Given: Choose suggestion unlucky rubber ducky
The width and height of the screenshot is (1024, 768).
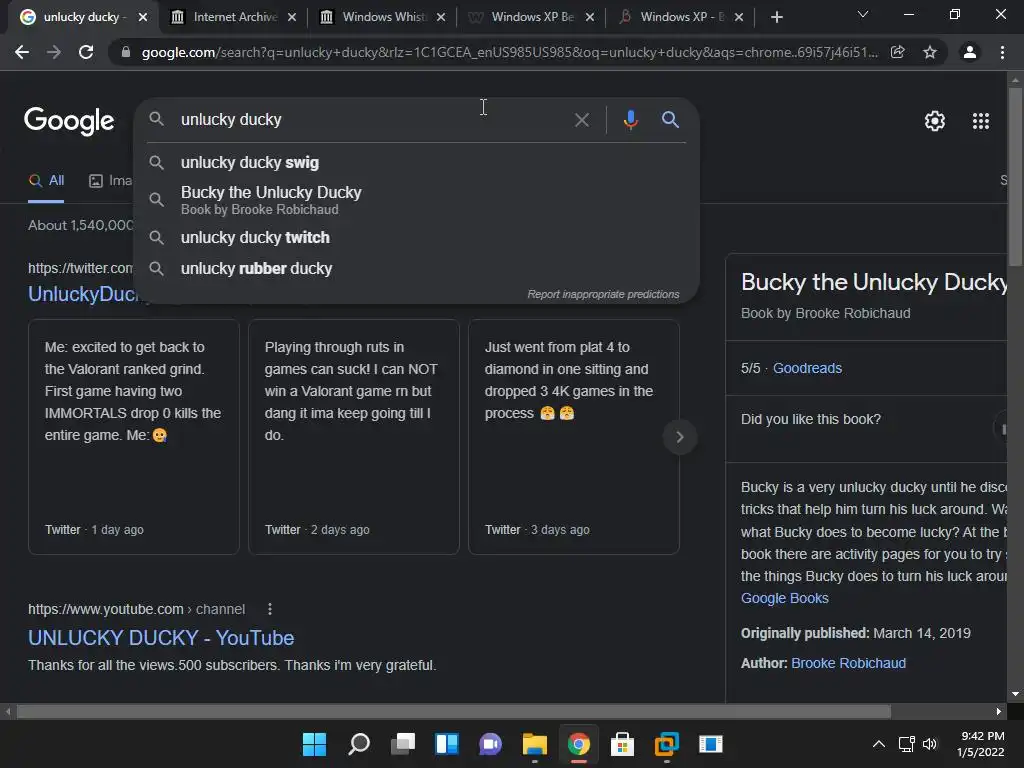Looking at the screenshot, I should click(x=417, y=269).
